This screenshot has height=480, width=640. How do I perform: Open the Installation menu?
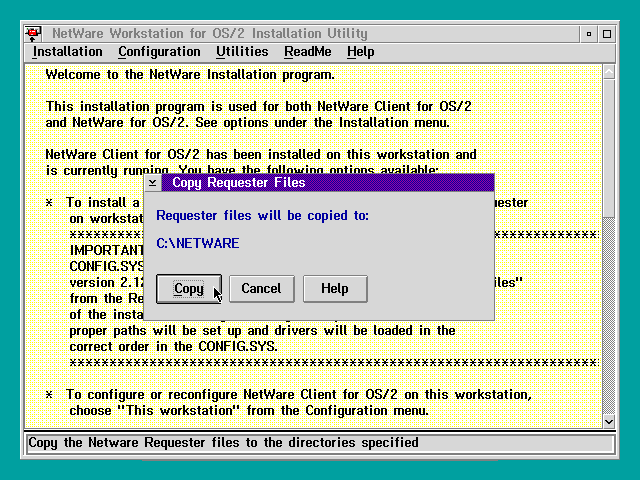(68, 52)
